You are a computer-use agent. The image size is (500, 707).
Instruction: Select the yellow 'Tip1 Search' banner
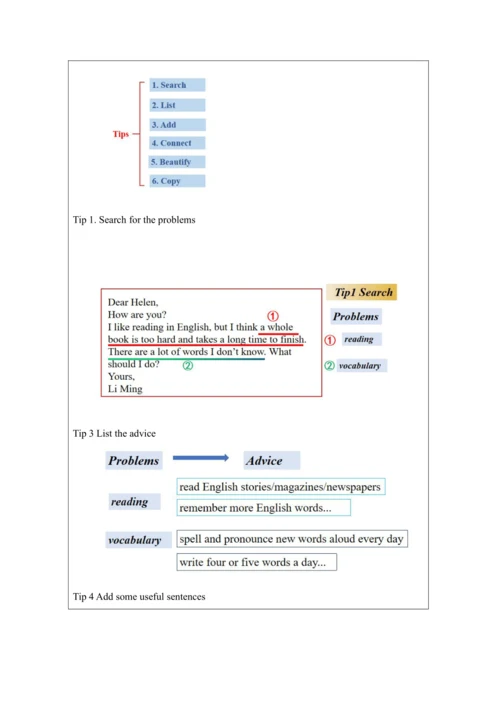tap(362, 292)
